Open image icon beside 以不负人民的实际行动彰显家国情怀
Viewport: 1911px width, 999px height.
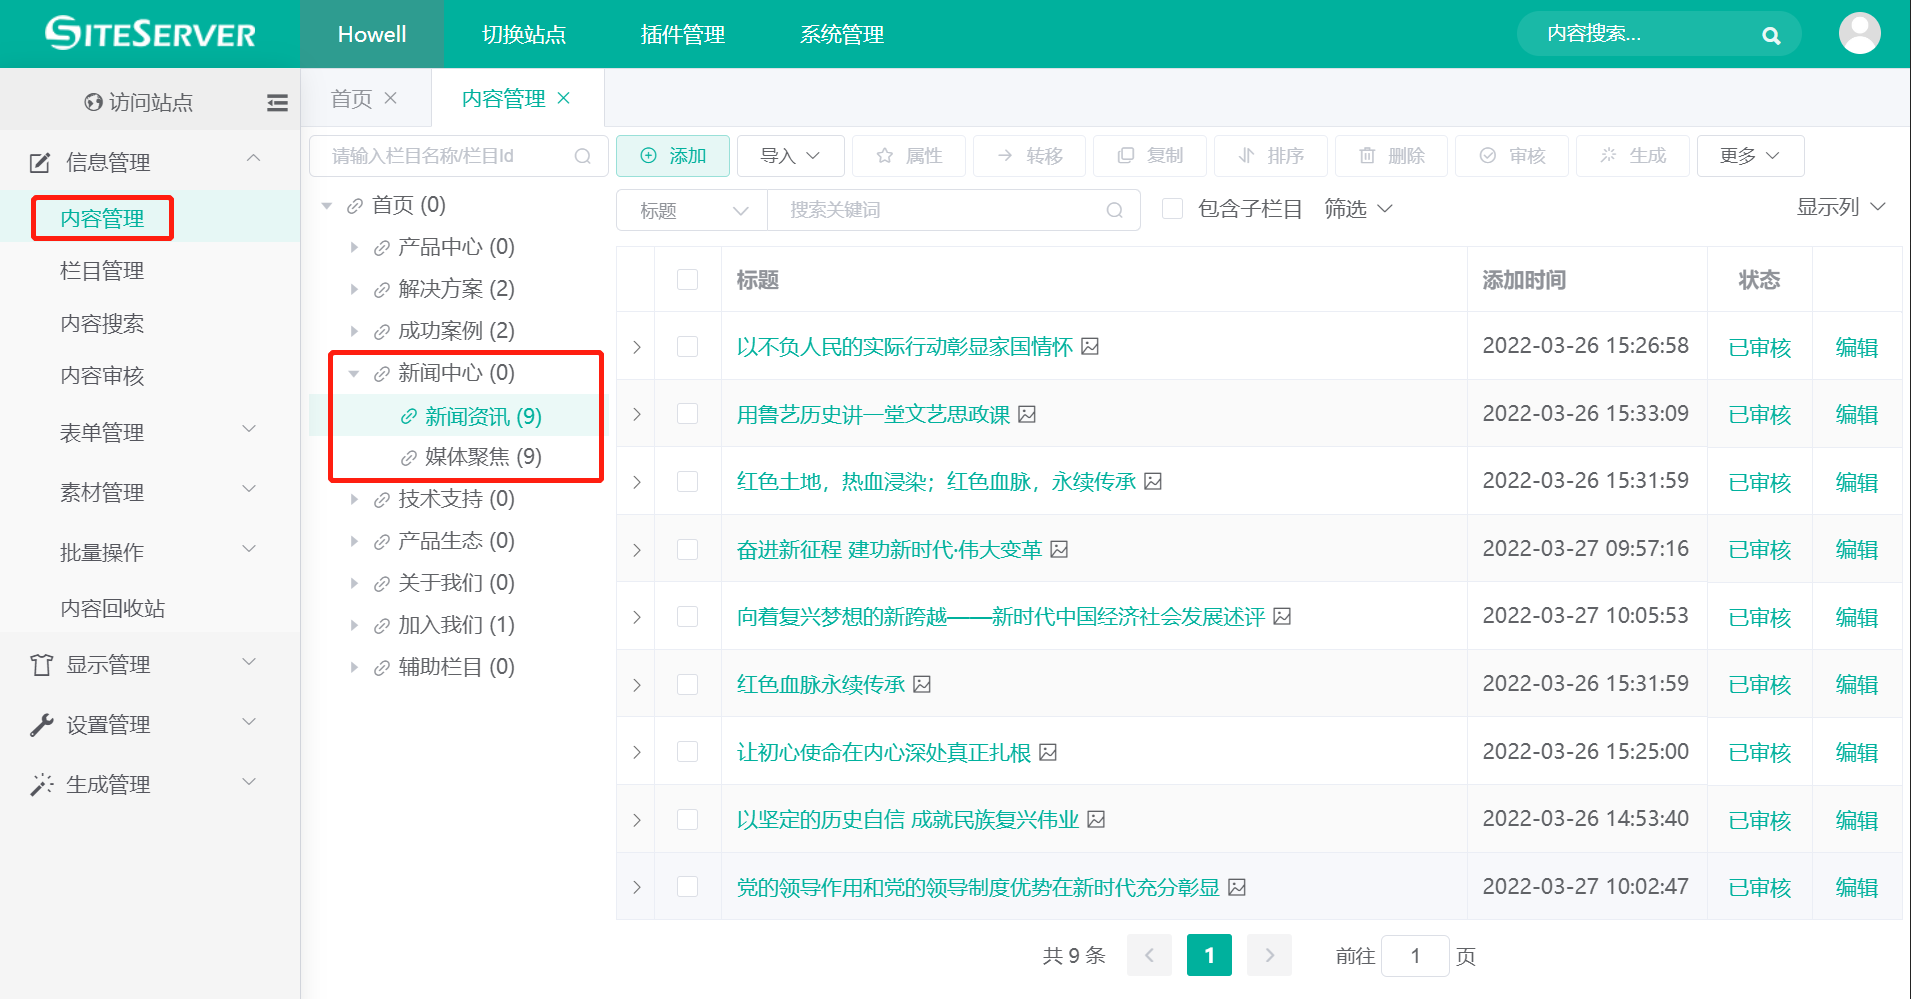click(1090, 346)
